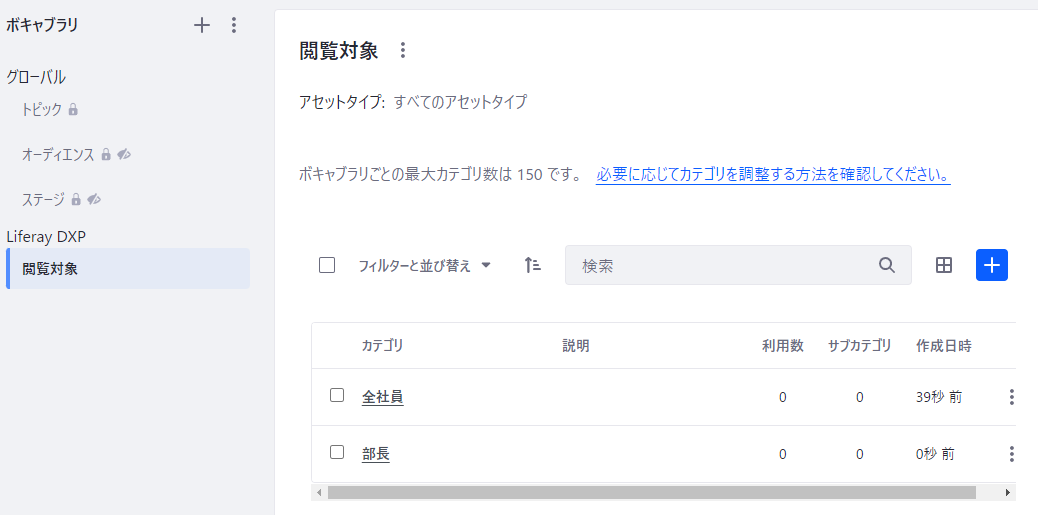This screenshot has width=1038, height=515.
Task: Check the 部長 row checkbox
Action: point(337,452)
